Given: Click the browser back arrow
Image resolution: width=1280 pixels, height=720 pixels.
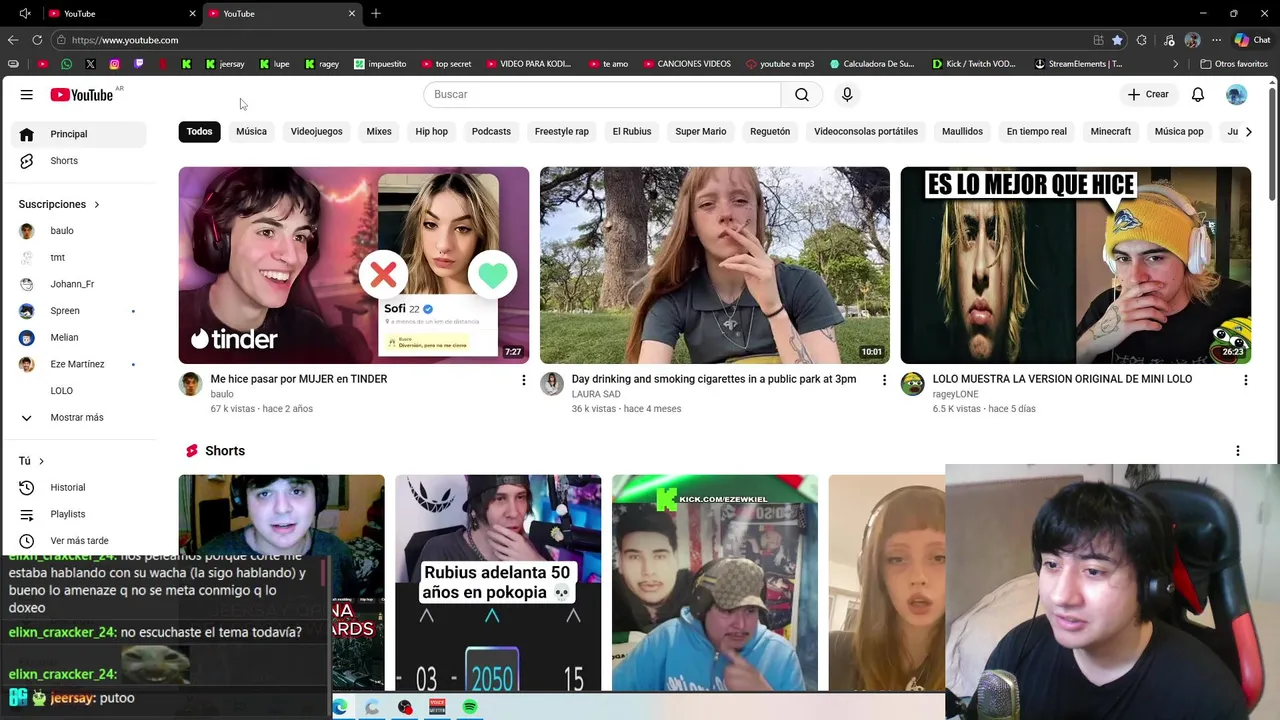Looking at the screenshot, I should click(13, 40).
